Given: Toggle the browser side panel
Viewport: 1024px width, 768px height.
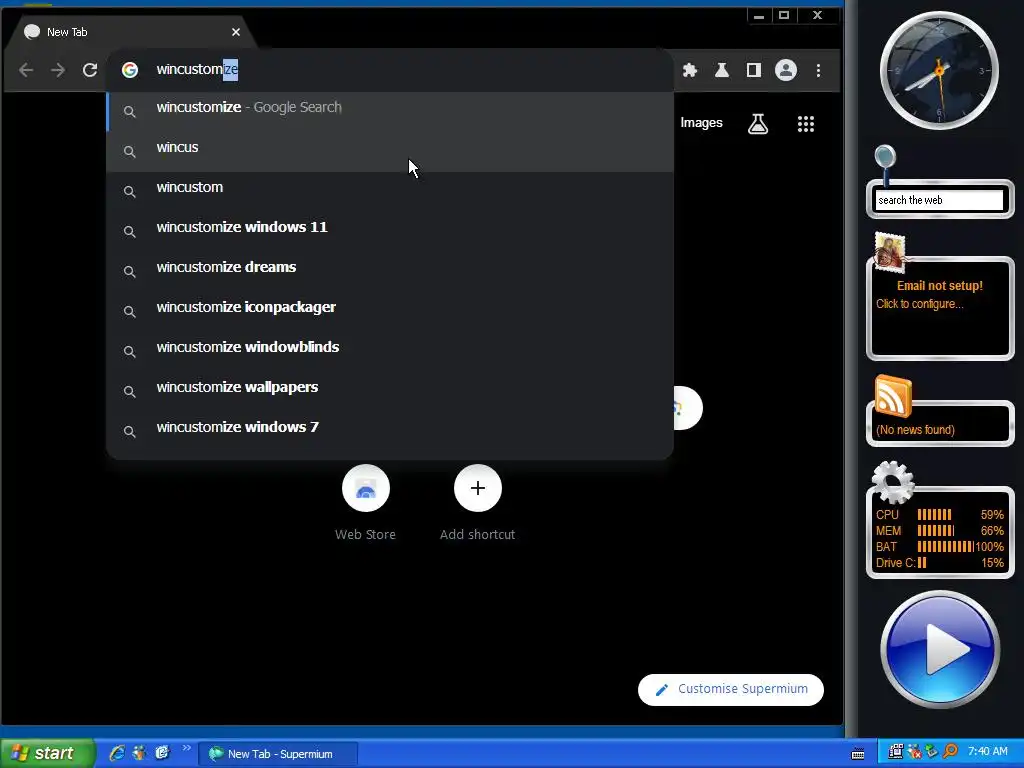Looking at the screenshot, I should click(754, 71).
